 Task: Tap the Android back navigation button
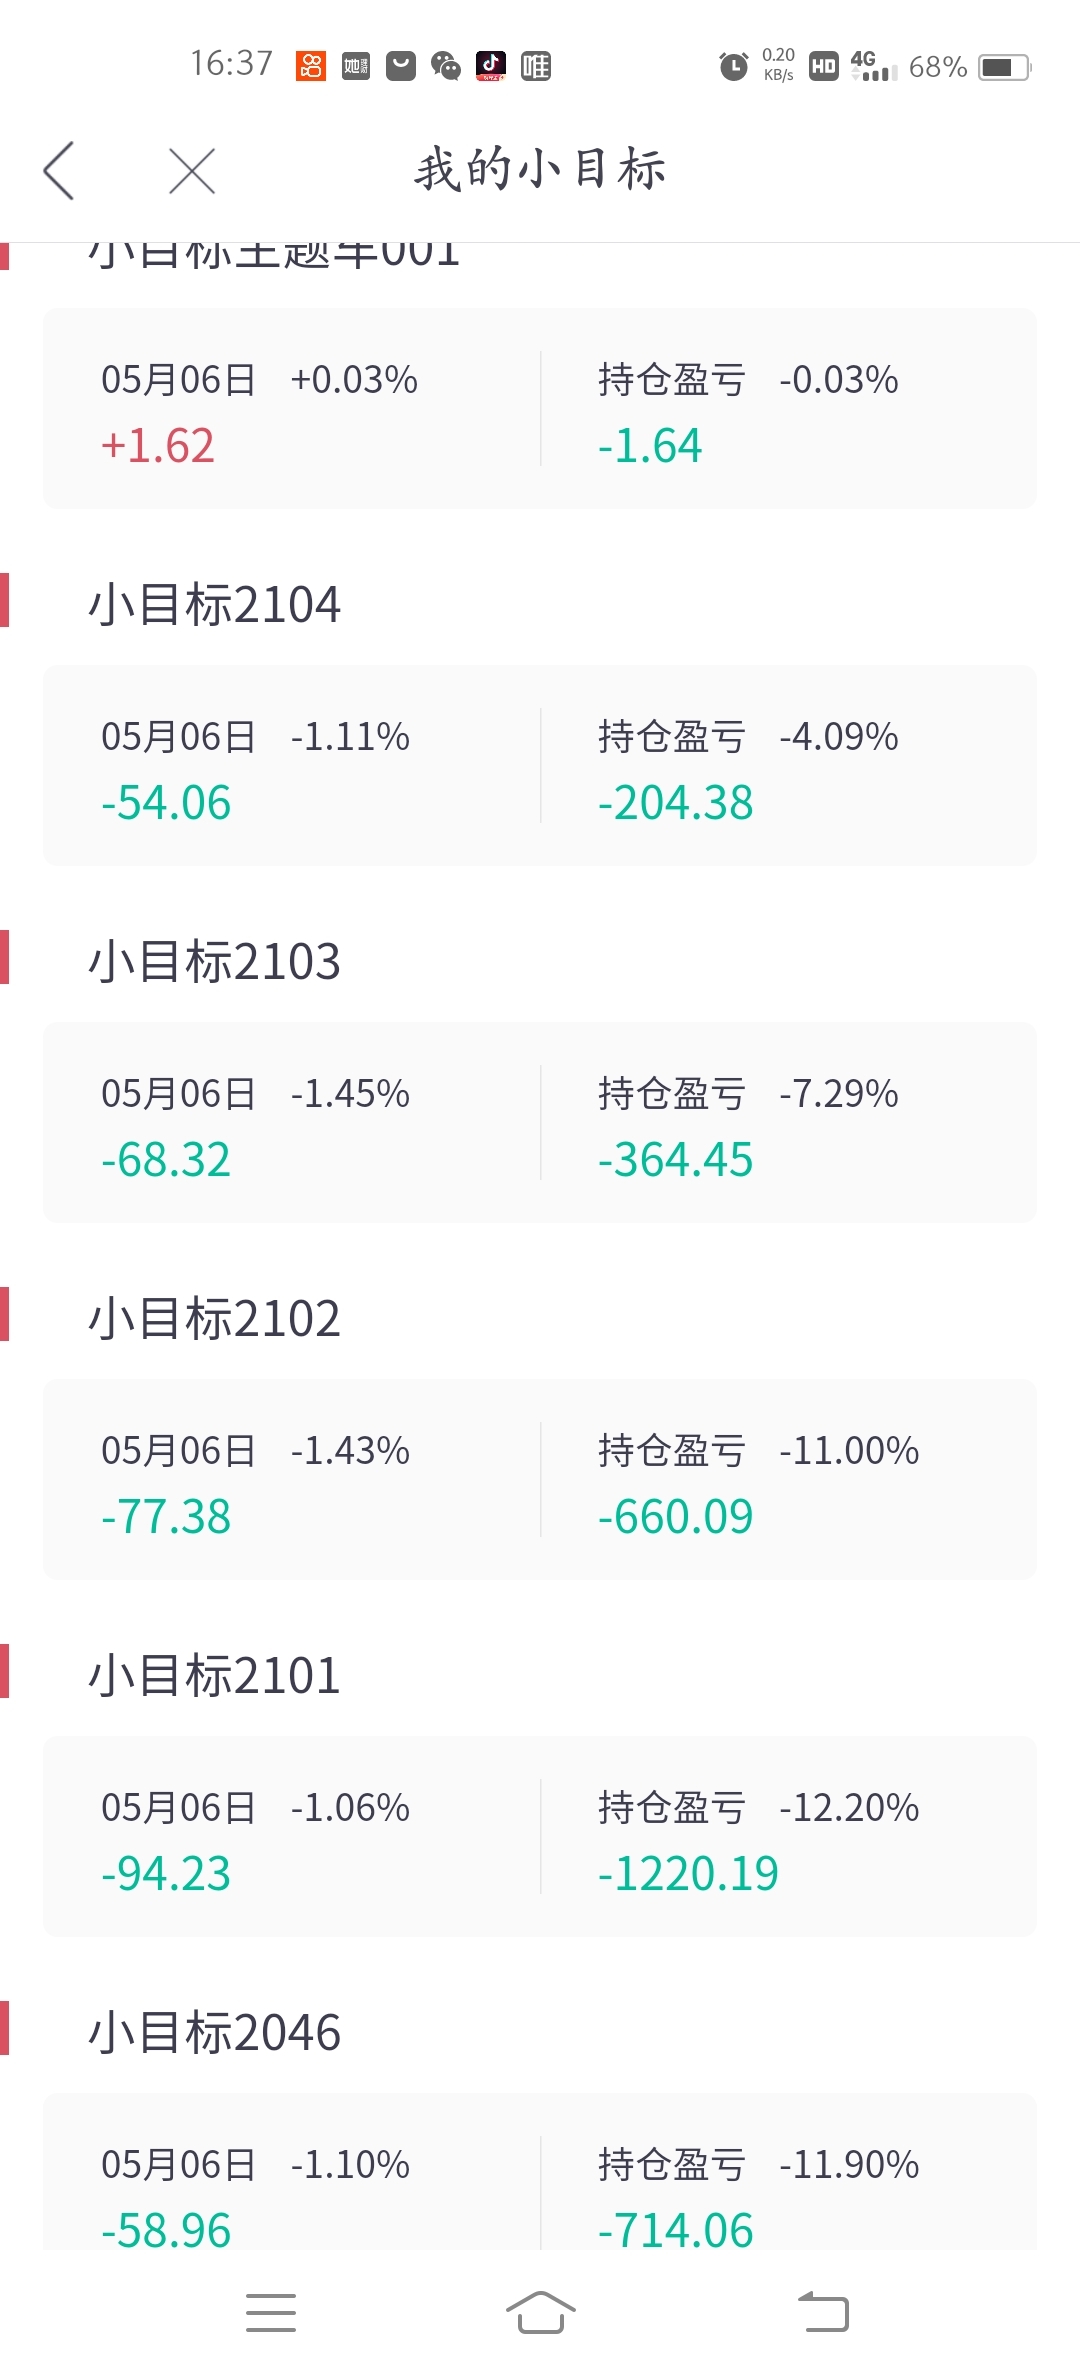pyautogui.click(x=824, y=2312)
